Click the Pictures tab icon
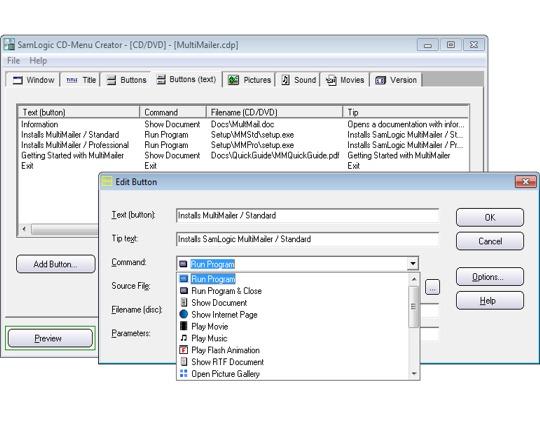The image size is (540, 423). [x=233, y=80]
